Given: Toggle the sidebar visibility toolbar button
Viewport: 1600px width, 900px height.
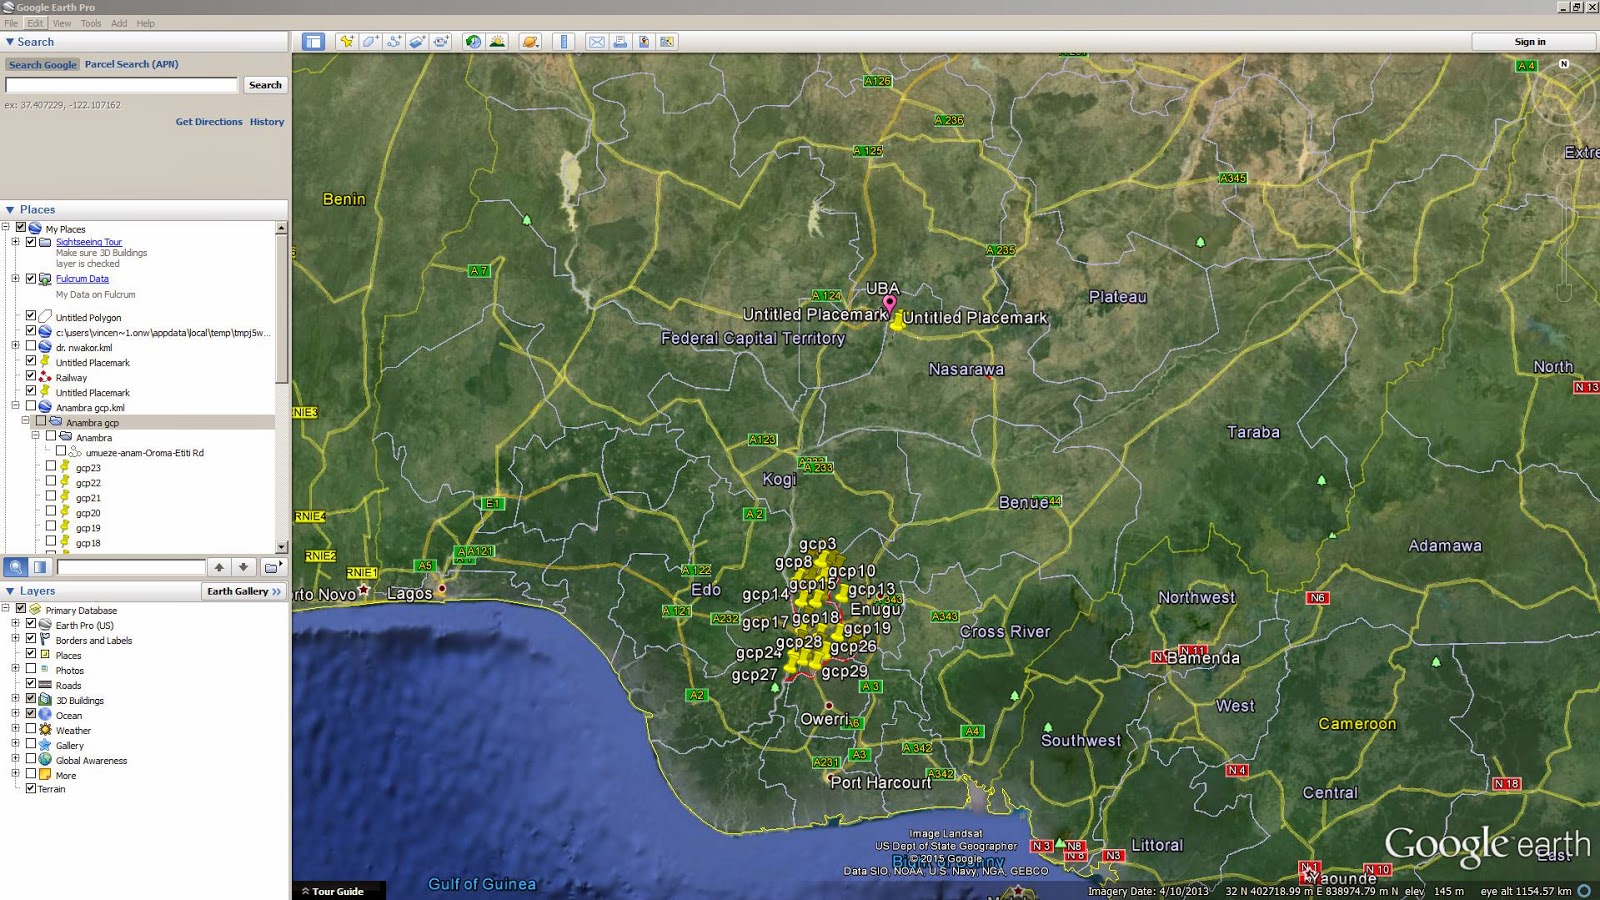Looking at the screenshot, I should [x=314, y=42].
